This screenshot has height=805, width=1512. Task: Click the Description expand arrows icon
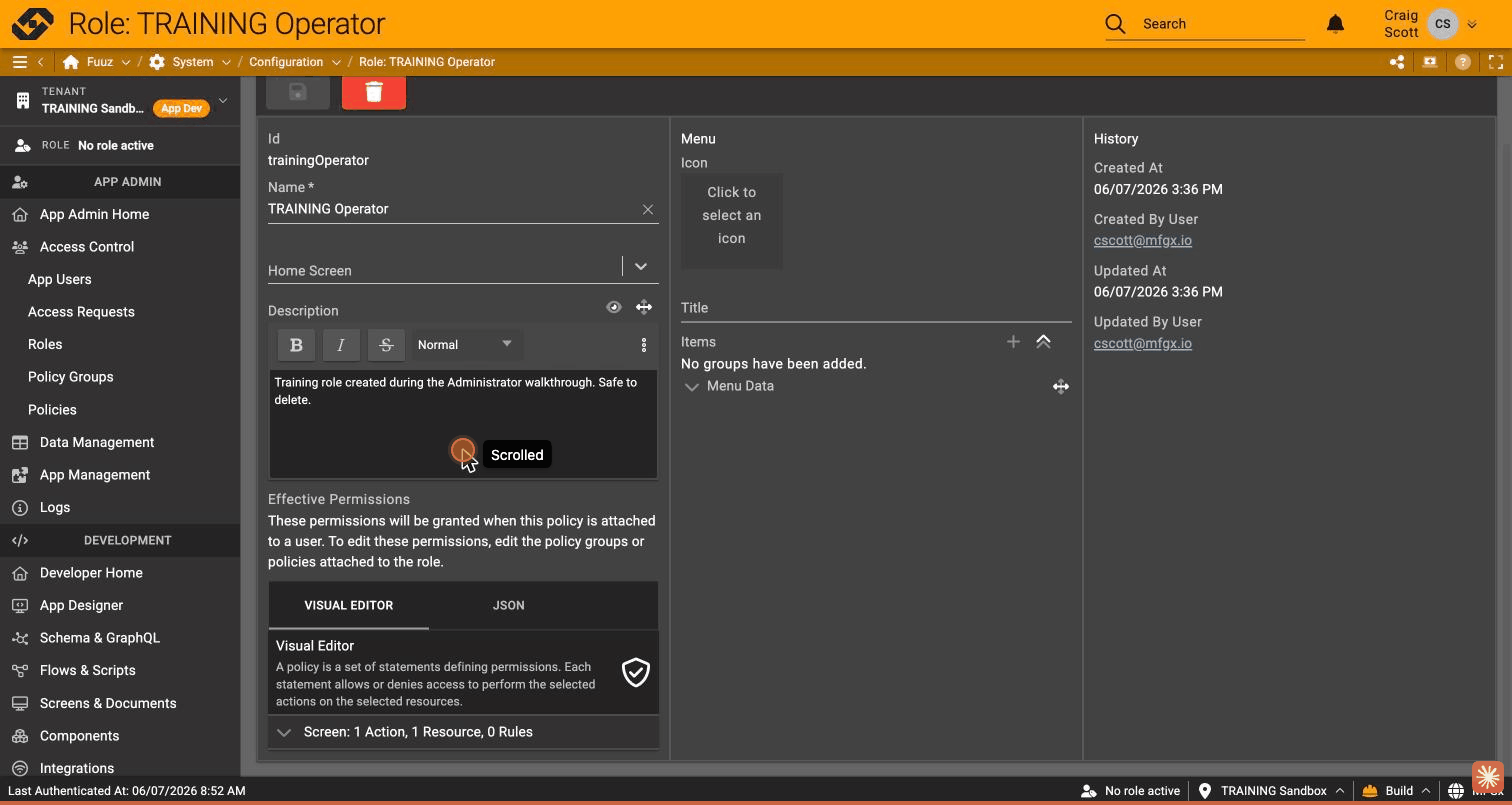point(644,307)
